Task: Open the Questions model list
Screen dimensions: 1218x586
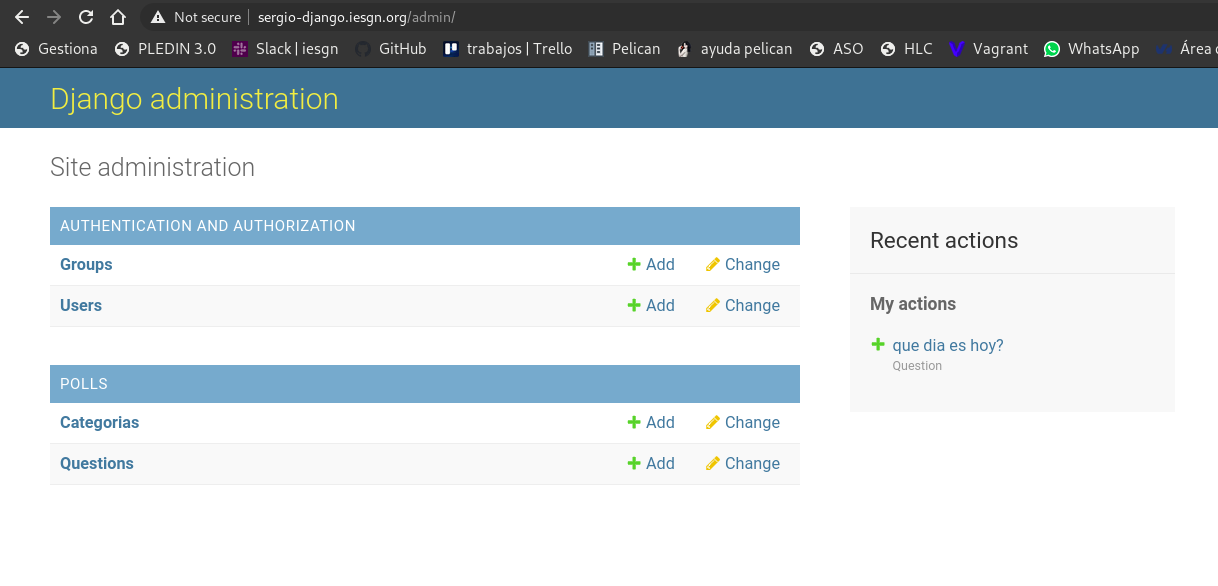Action: pyautogui.click(x=96, y=464)
